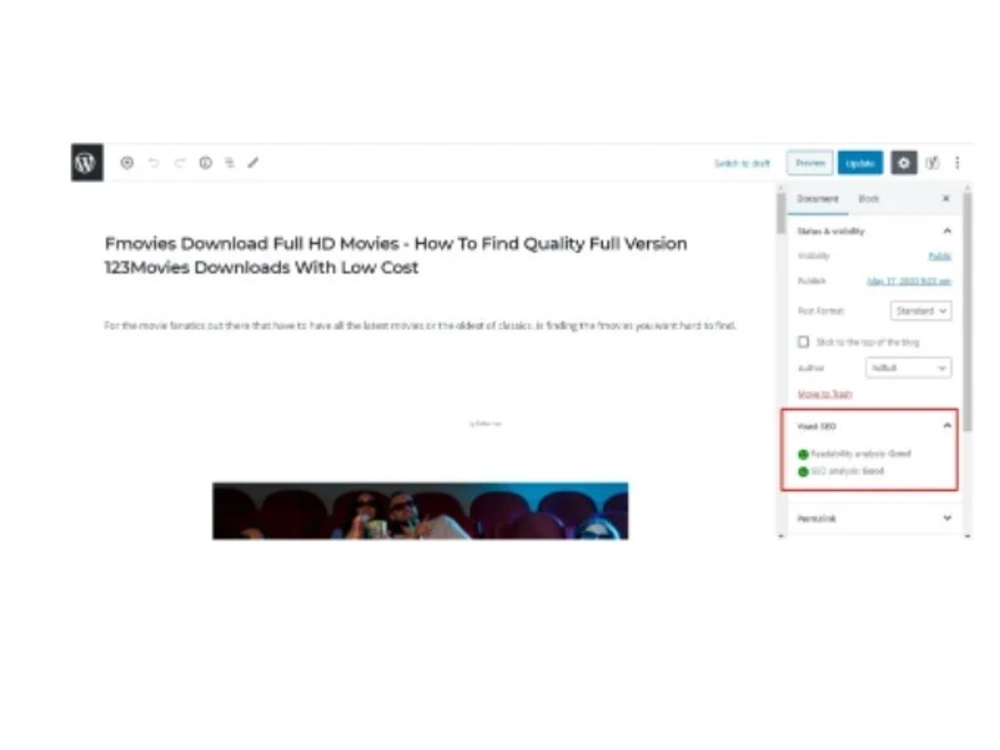Close the settings sidebar
The image size is (1000, 750).
tap(946, 199)
